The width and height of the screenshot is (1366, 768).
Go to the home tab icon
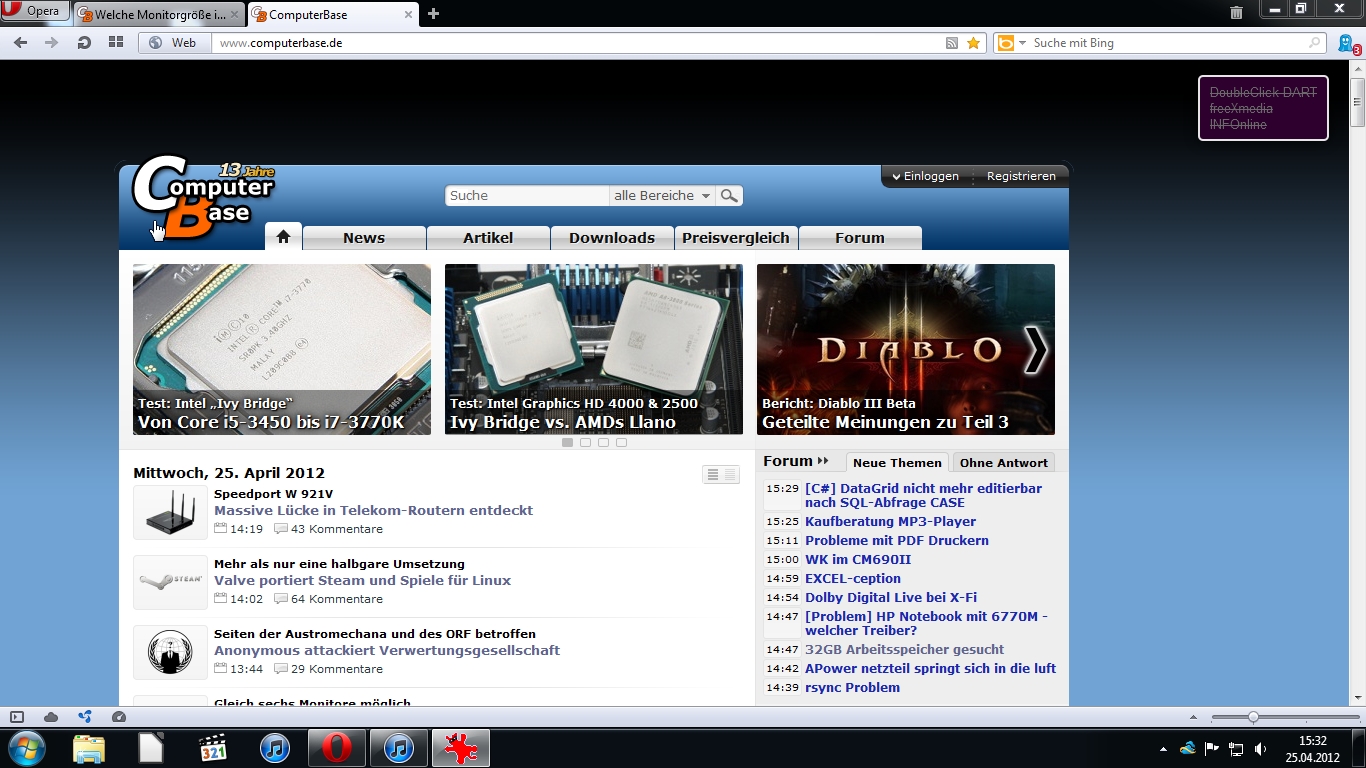(283, 237)
